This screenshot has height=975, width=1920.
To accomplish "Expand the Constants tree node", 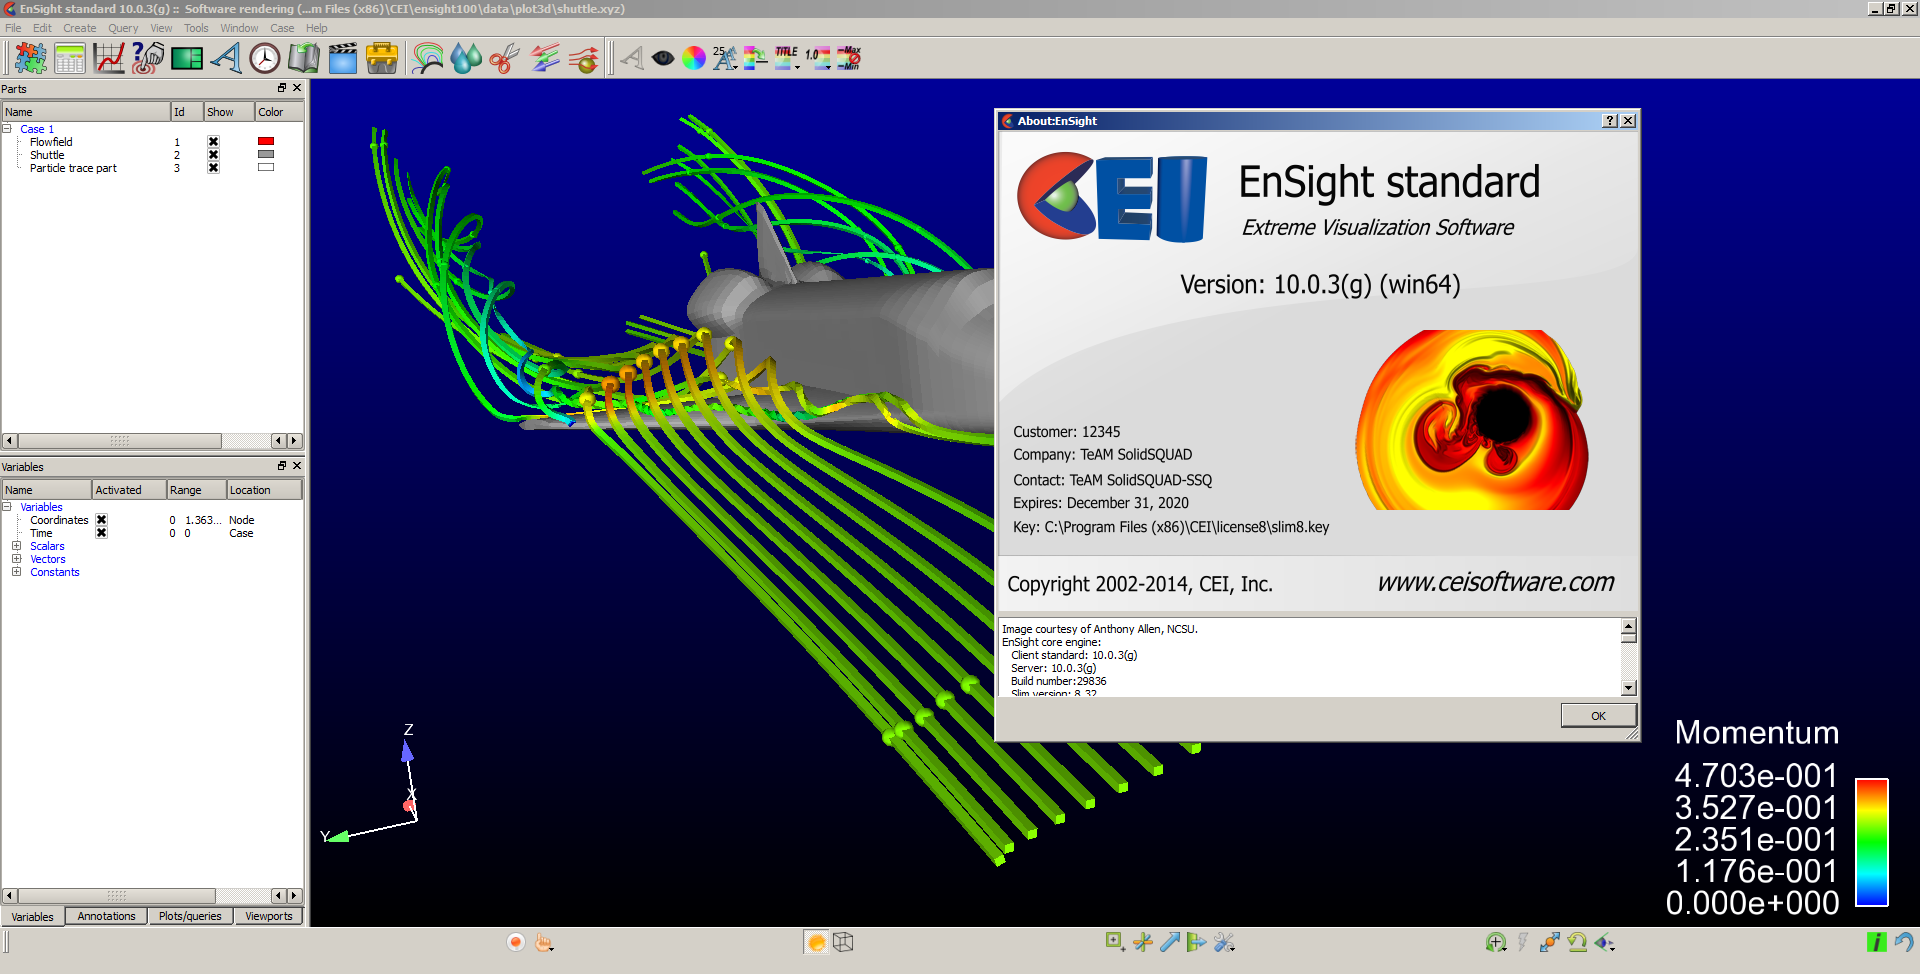I will click(16, 572).
